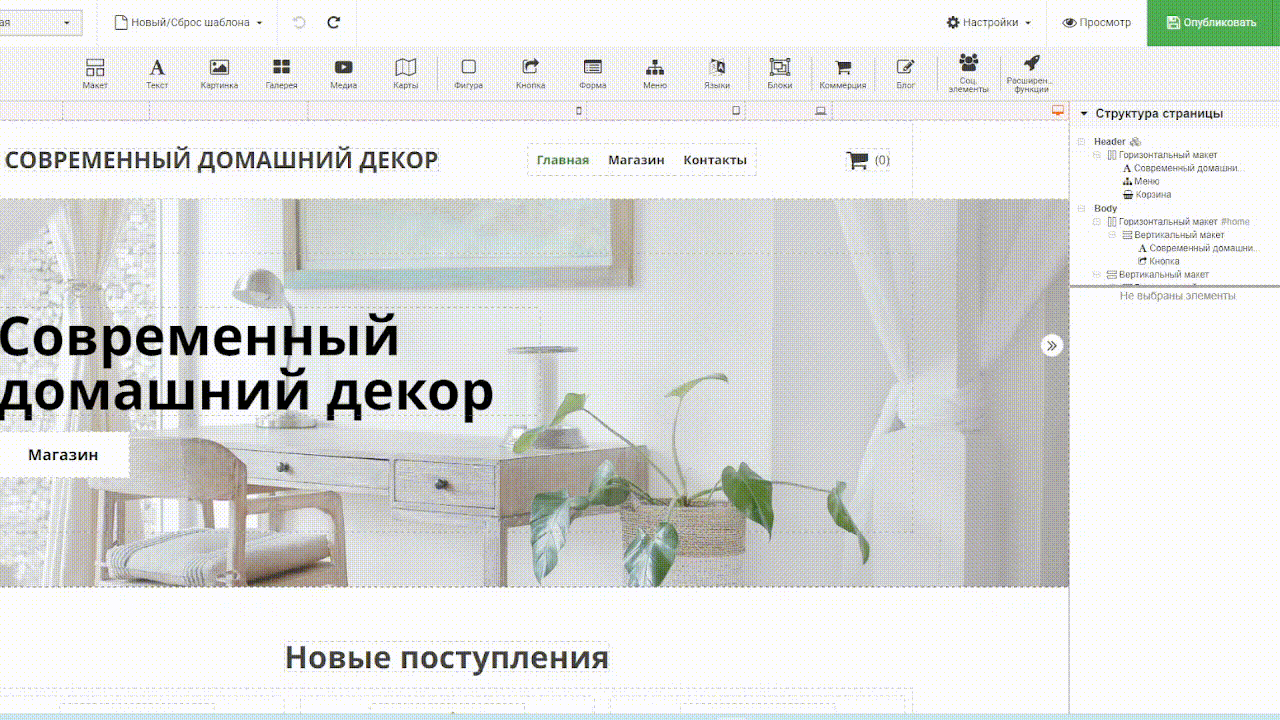Insert a Медиа video element
1280x720 pixels.
pyautogui.click(x=343, y=73)
